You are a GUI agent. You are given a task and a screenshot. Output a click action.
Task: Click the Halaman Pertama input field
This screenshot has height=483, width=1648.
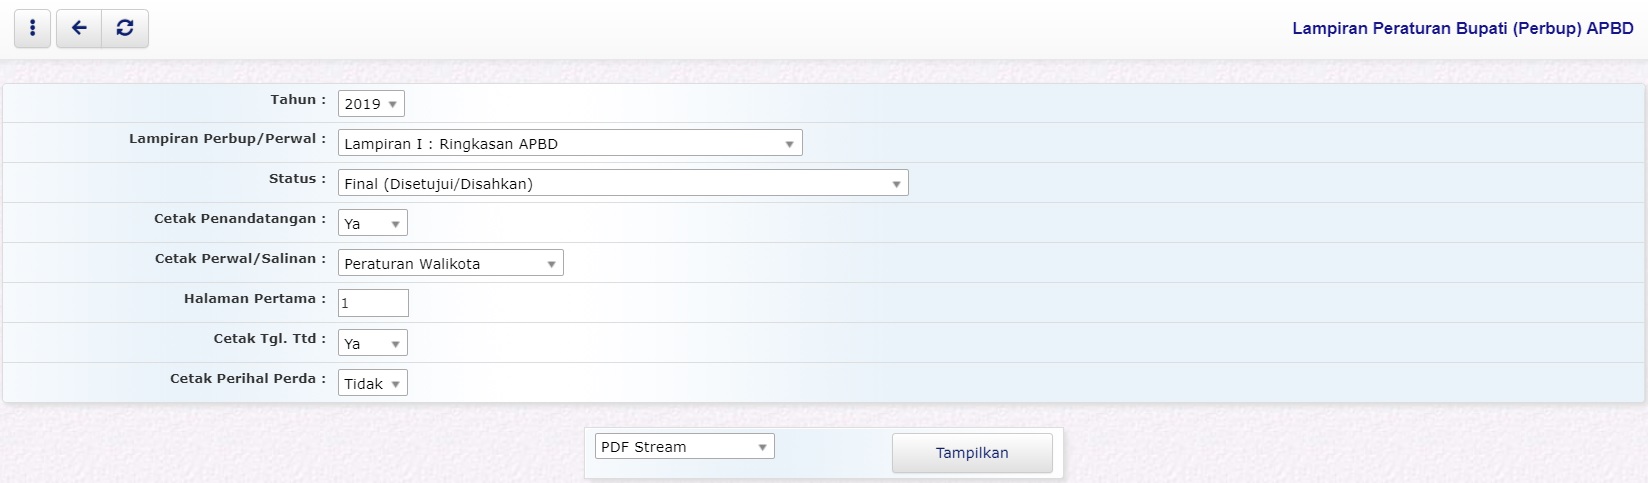click(373, 303)
